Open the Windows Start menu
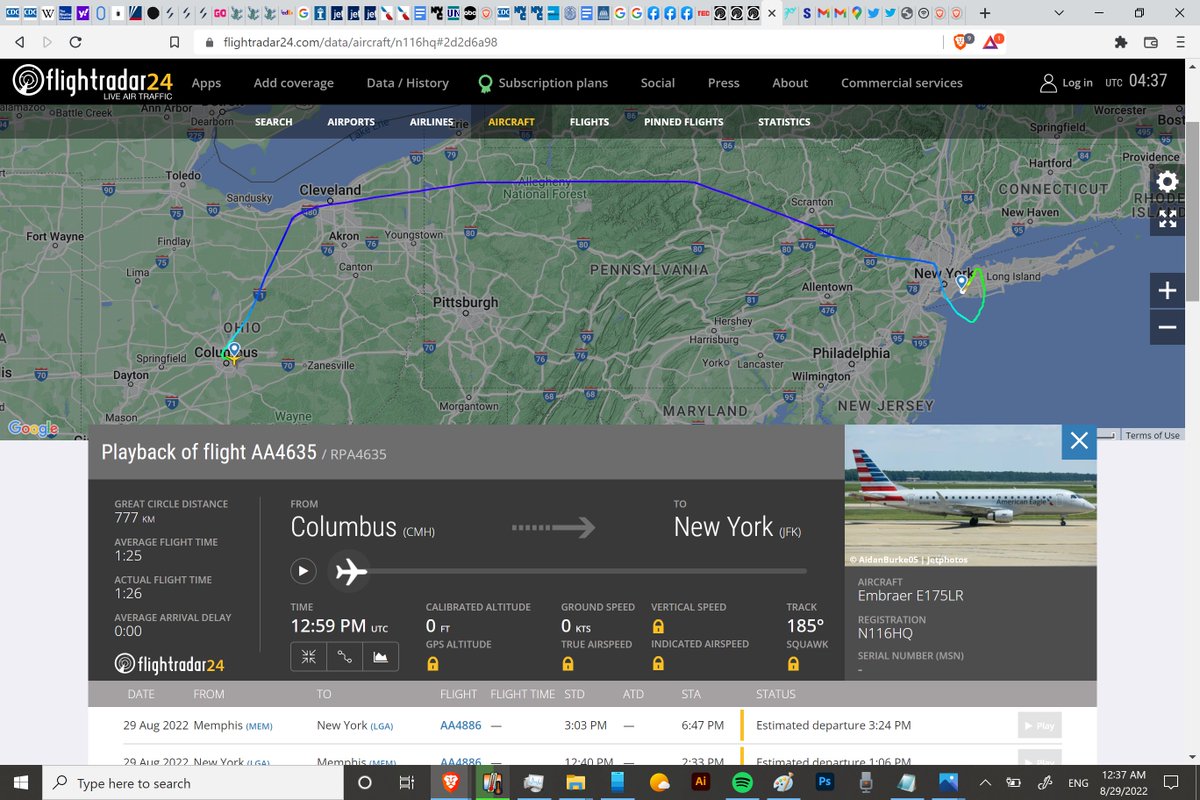This screenshot has height=800, width=1200. tap(21, 783)
